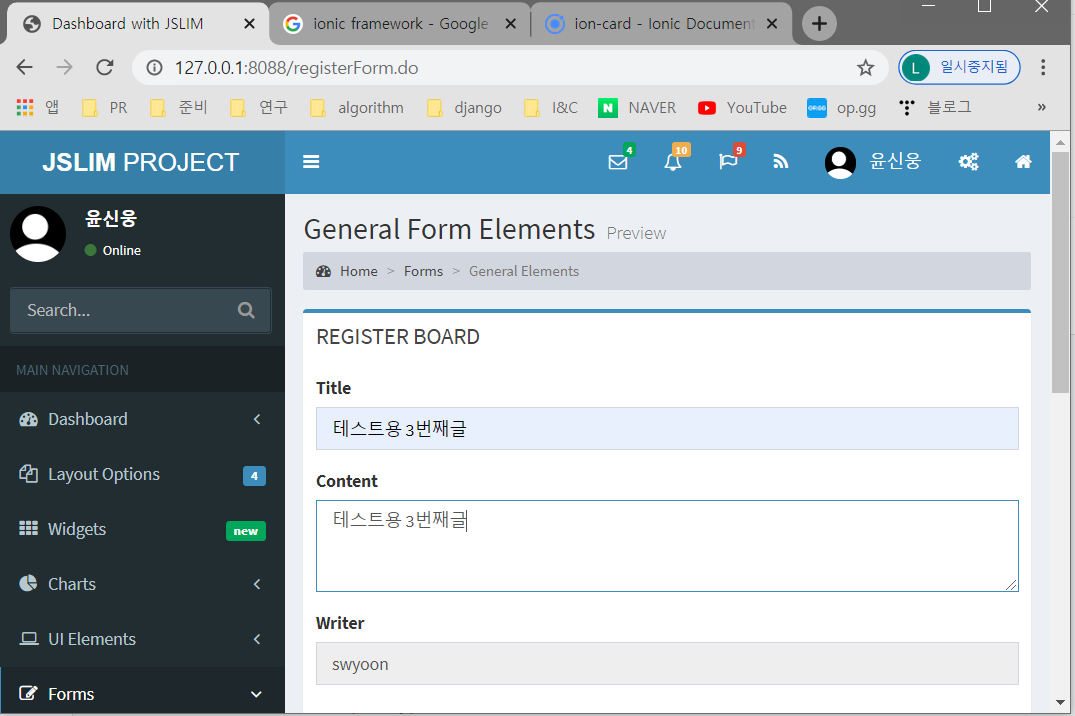Image resolution: width=1075 pixels, height=716 pixels.
Task: Open the NAVER bookmark
Action: pyautogui.click(x=637, y=108)
